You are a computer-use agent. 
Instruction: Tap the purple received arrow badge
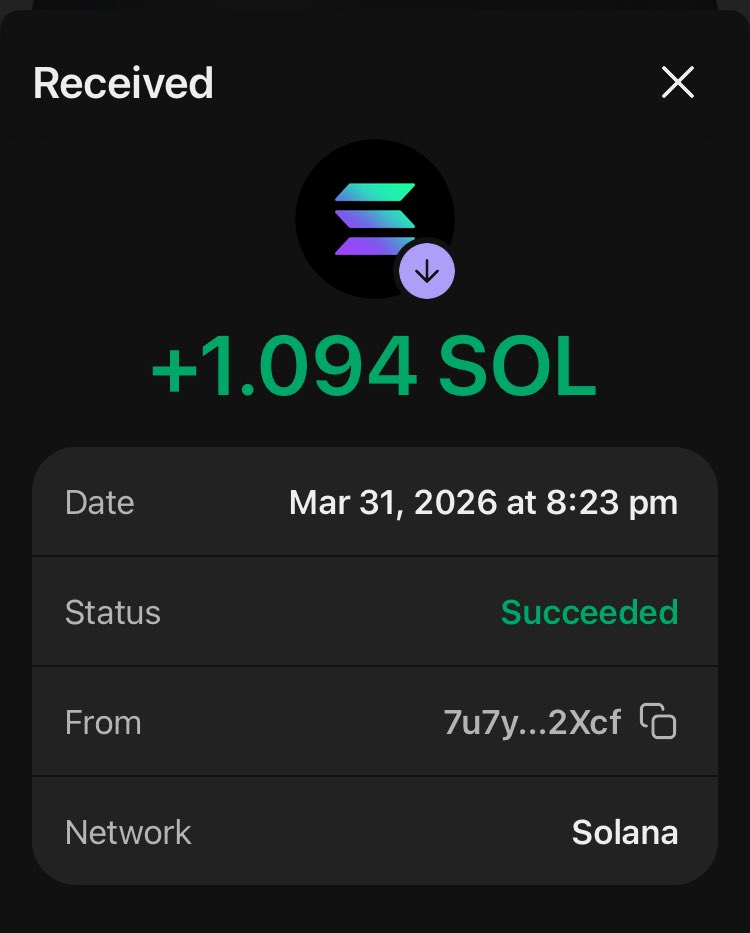(427, 271)
